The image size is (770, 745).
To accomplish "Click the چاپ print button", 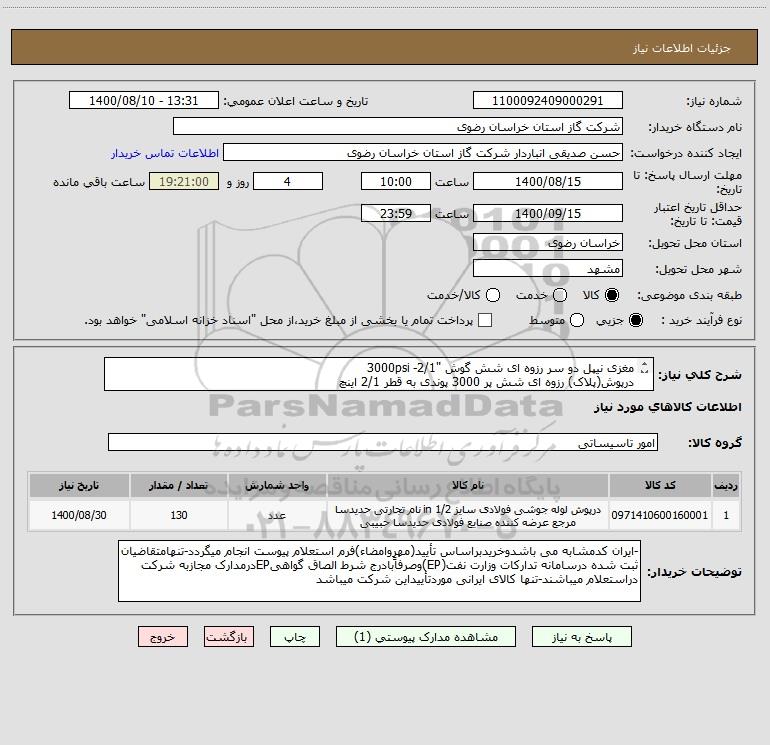I will pos(295,637).
